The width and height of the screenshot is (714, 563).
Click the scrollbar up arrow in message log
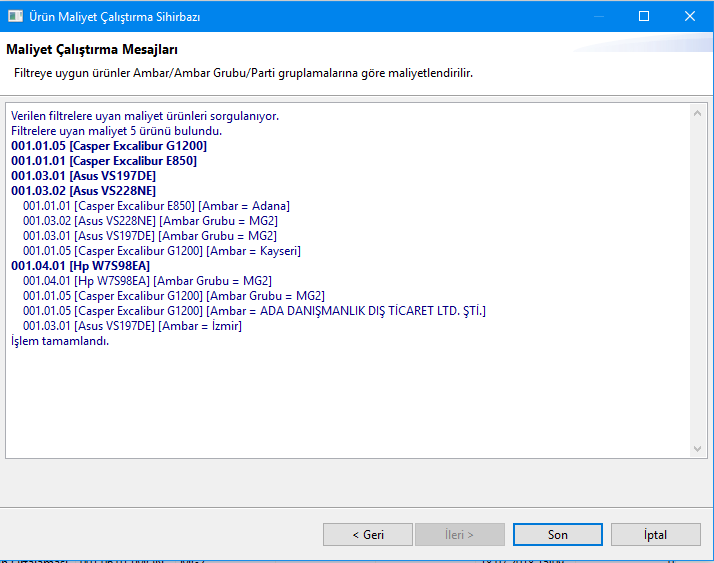pos(698,112)
